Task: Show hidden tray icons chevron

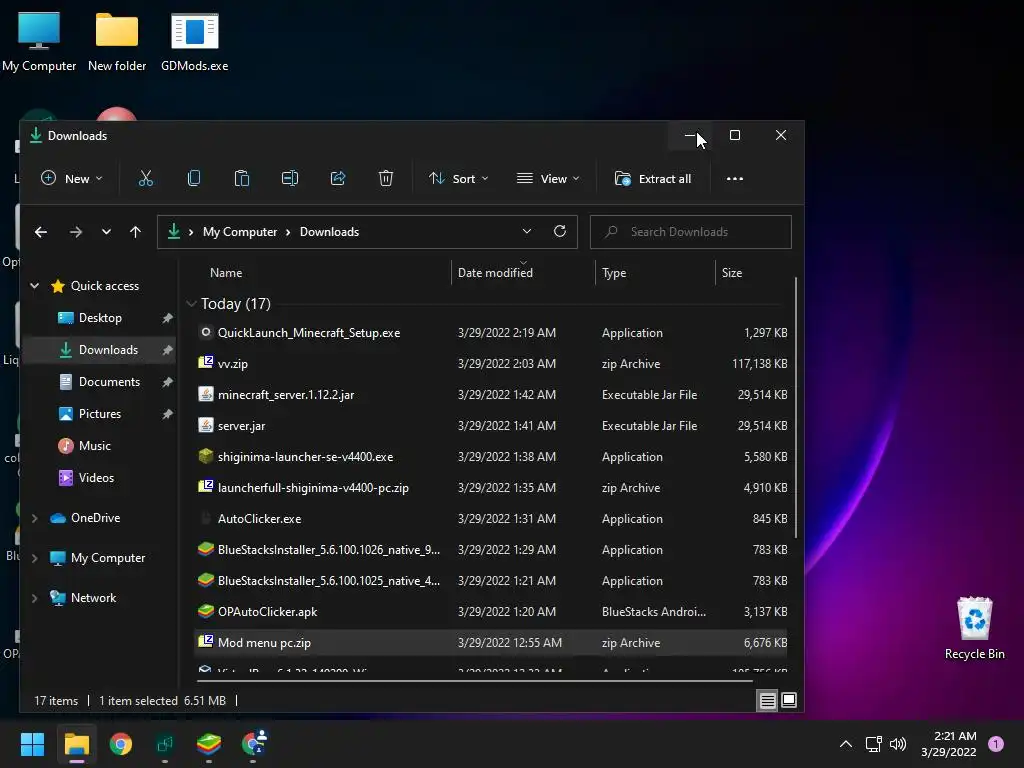Action: (846, 744)
